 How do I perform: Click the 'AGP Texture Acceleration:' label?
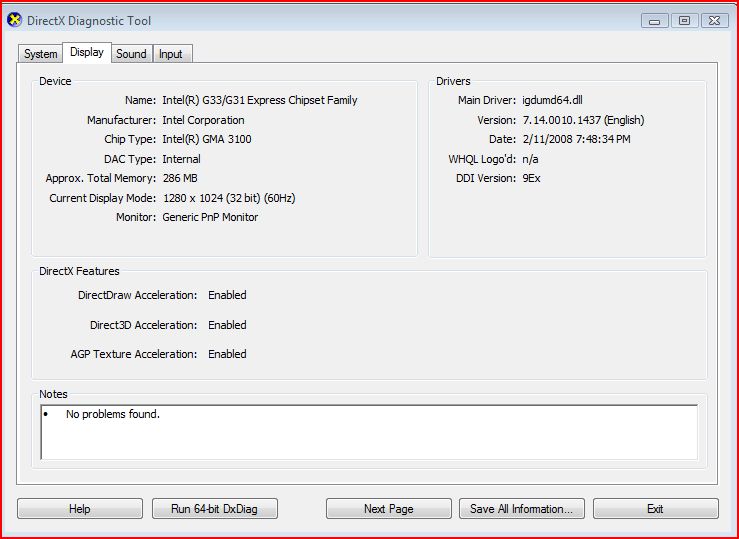pyautogui.click(x=134, y=354)
